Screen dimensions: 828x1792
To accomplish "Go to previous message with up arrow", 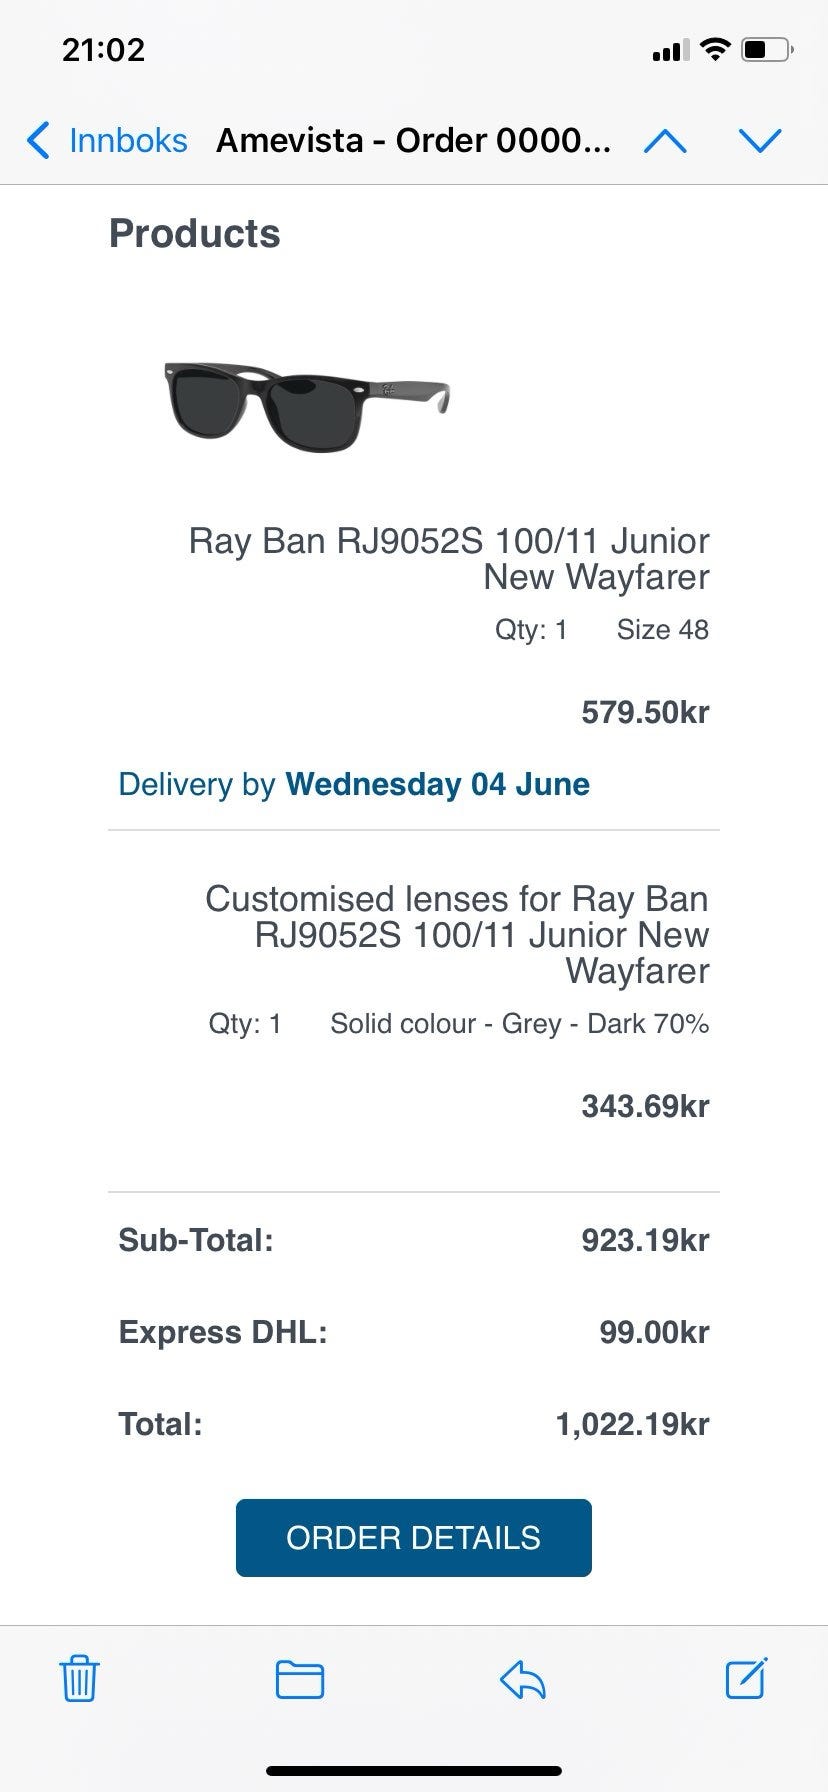I will [666, 141].
